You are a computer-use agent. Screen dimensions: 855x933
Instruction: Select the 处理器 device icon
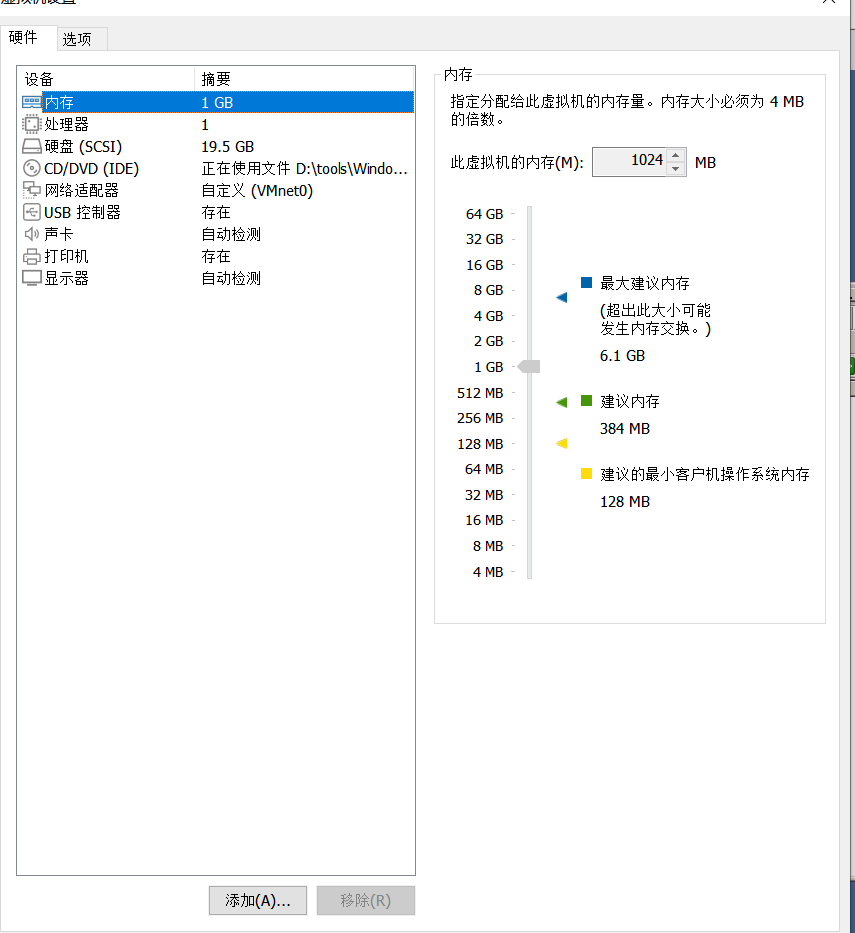(x=31, y=123)
